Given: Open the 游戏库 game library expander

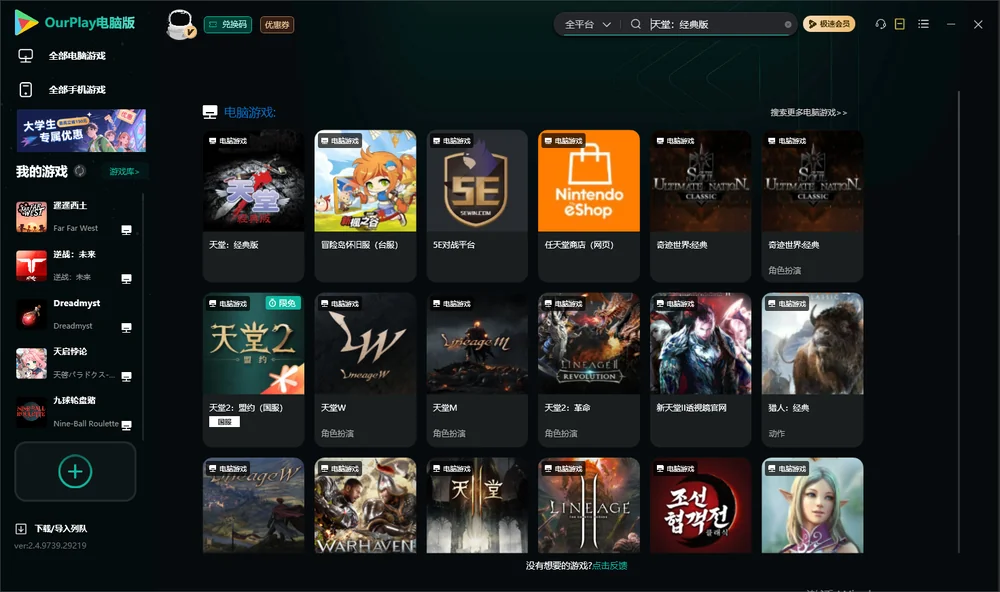Looking at the screenshot, I should (124, 172).
